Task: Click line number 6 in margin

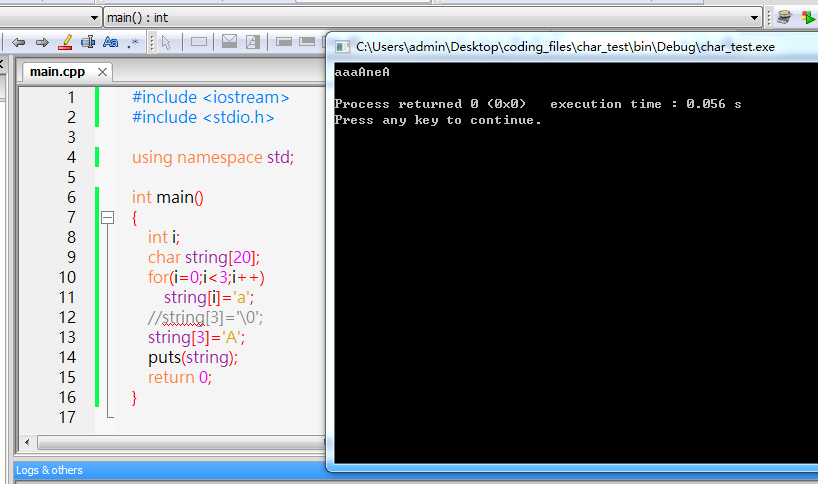Action: 71,198
